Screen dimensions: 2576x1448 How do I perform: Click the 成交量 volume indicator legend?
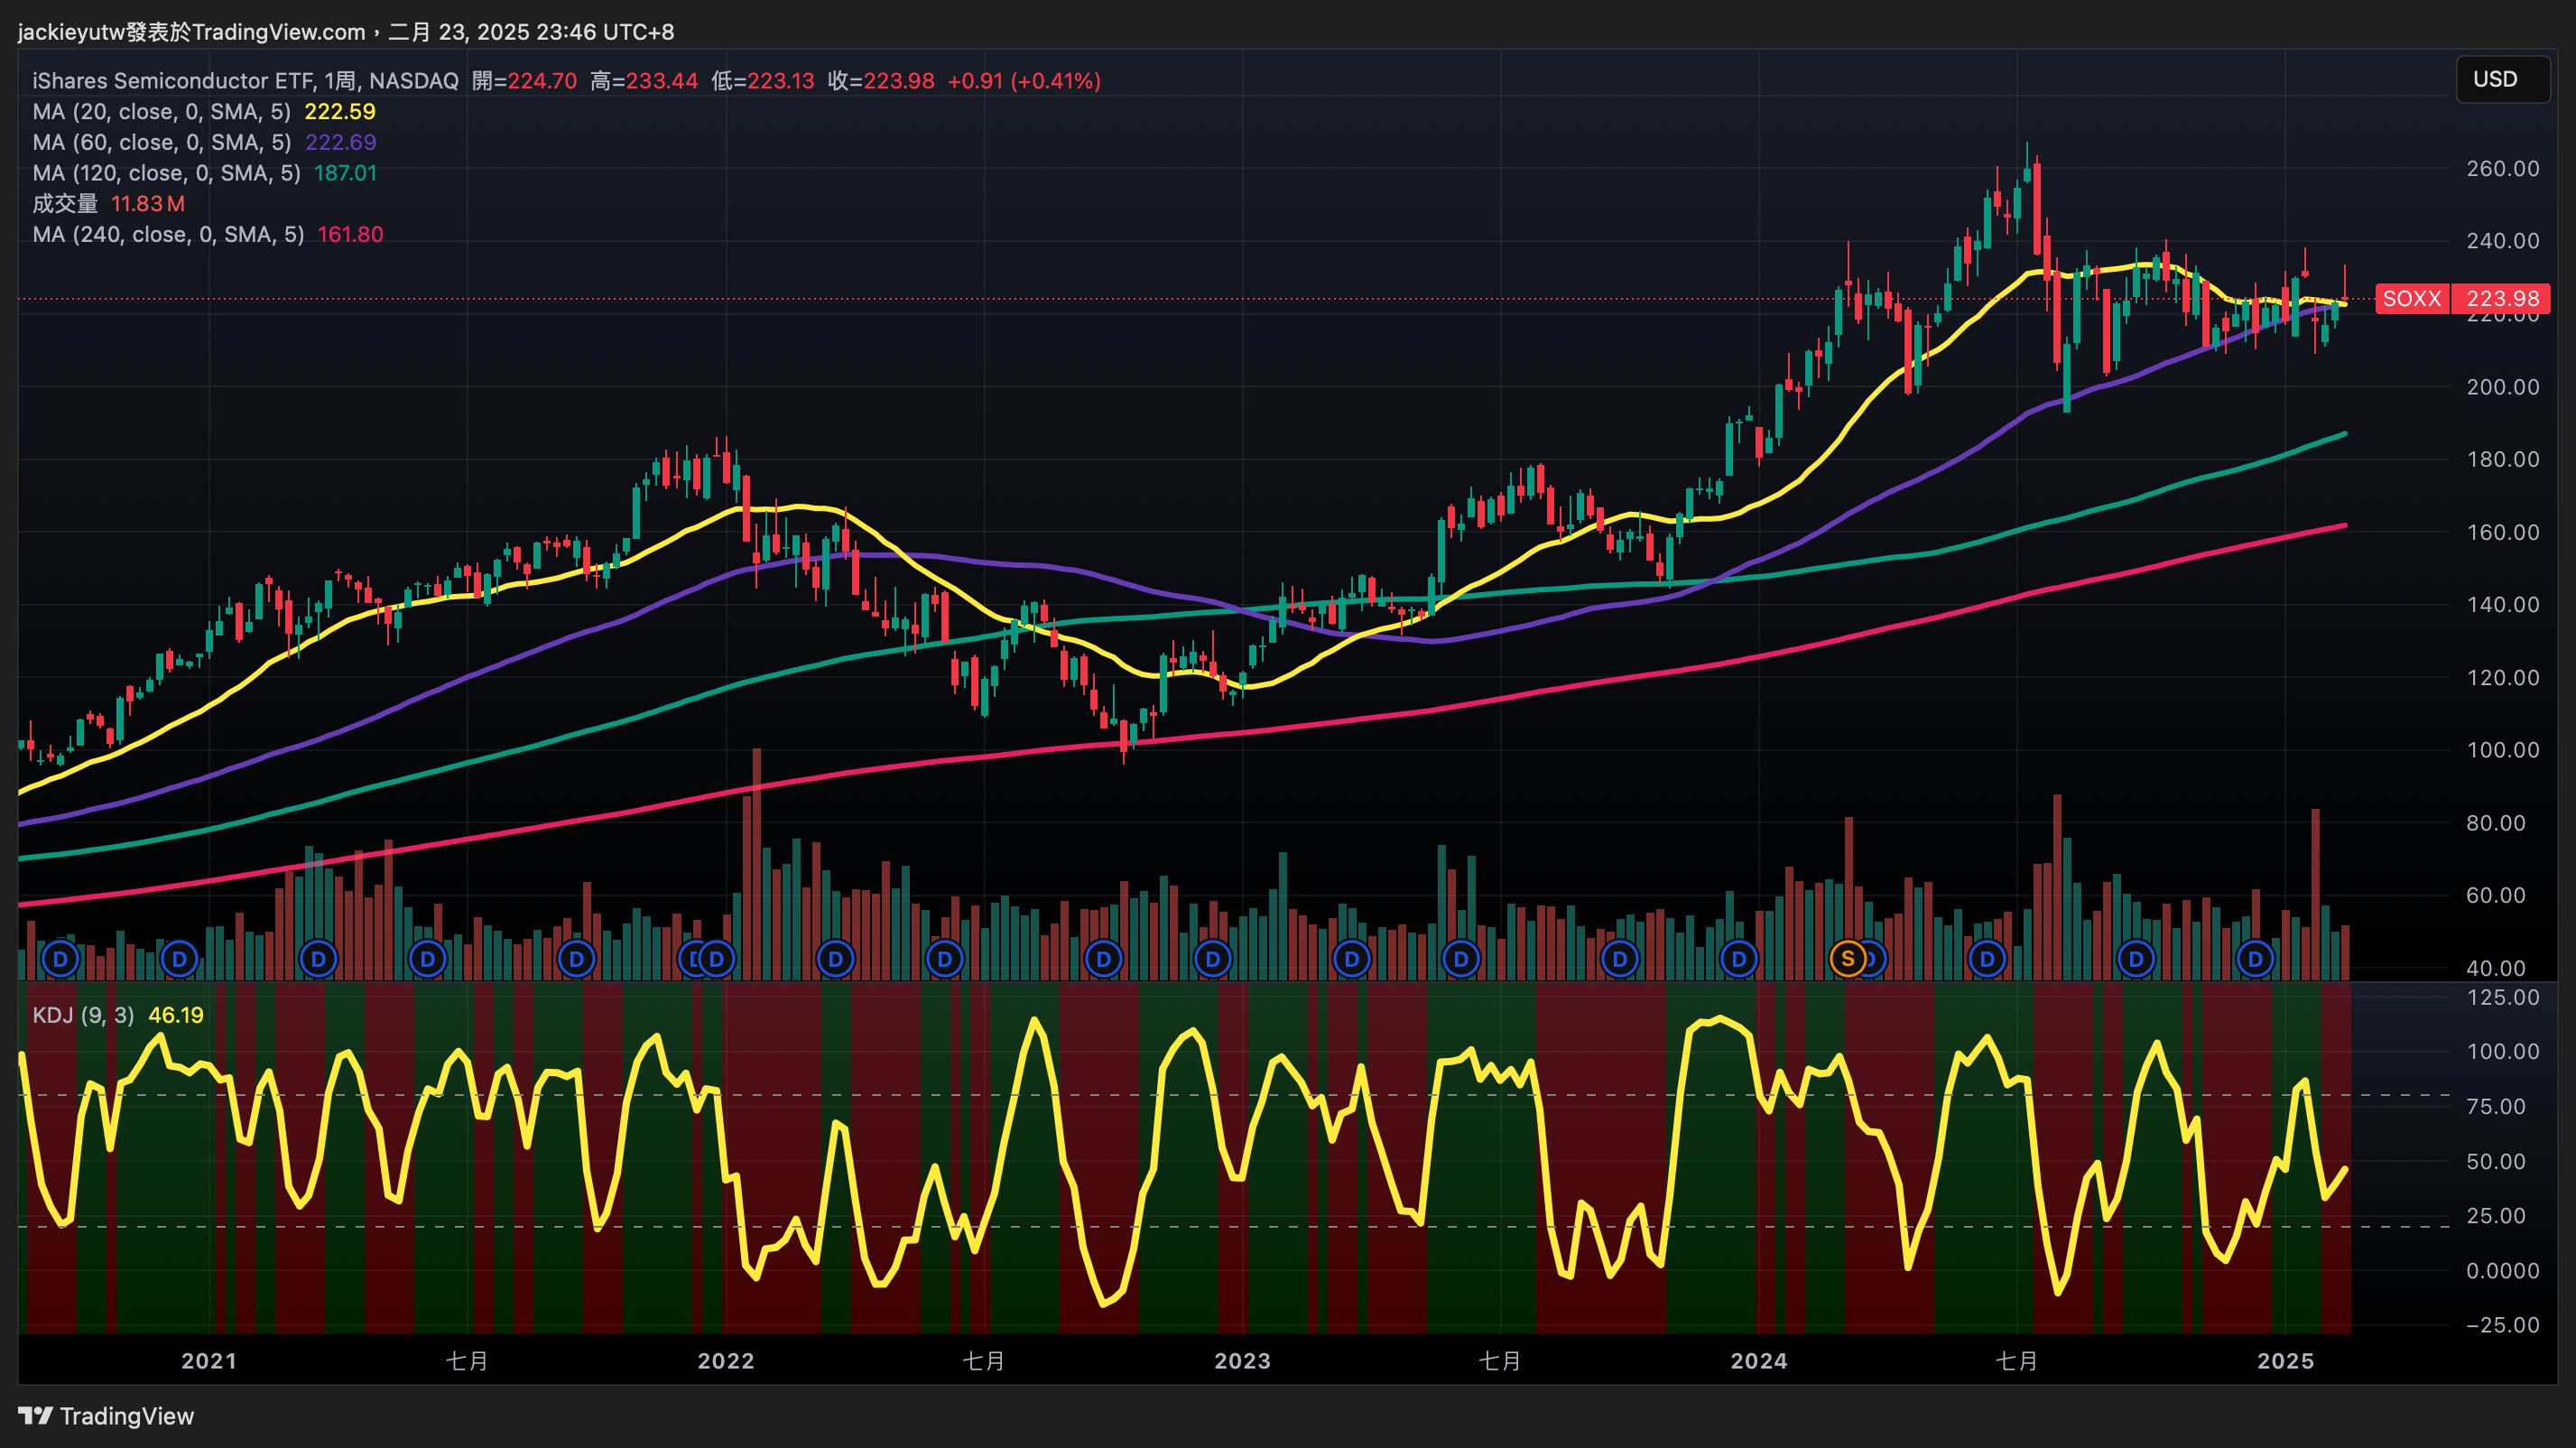click(x=65, y=203)
